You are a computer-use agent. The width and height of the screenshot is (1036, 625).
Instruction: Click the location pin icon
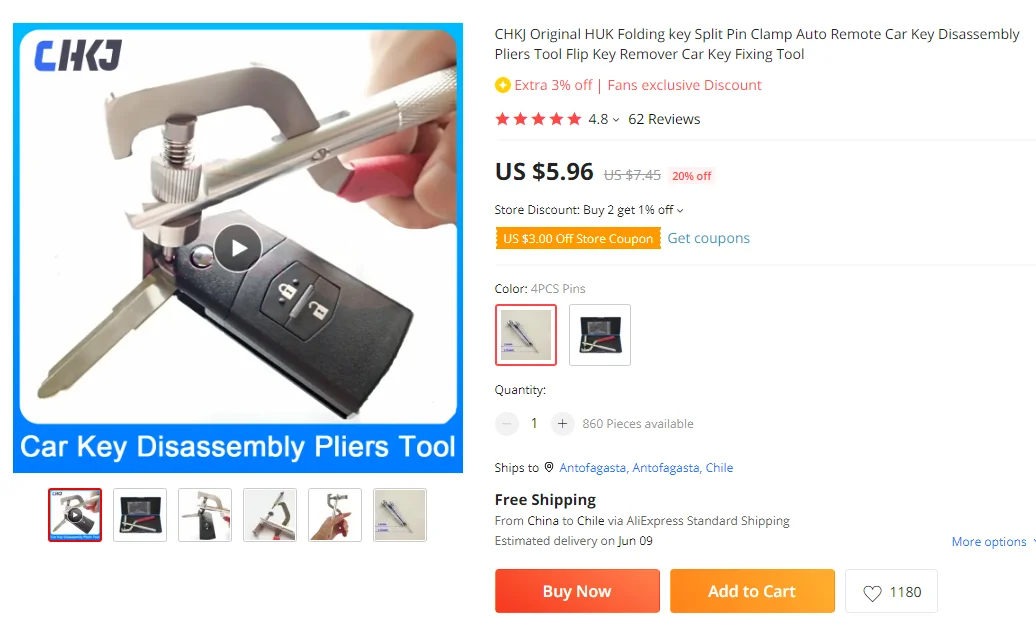pos(548,467)
